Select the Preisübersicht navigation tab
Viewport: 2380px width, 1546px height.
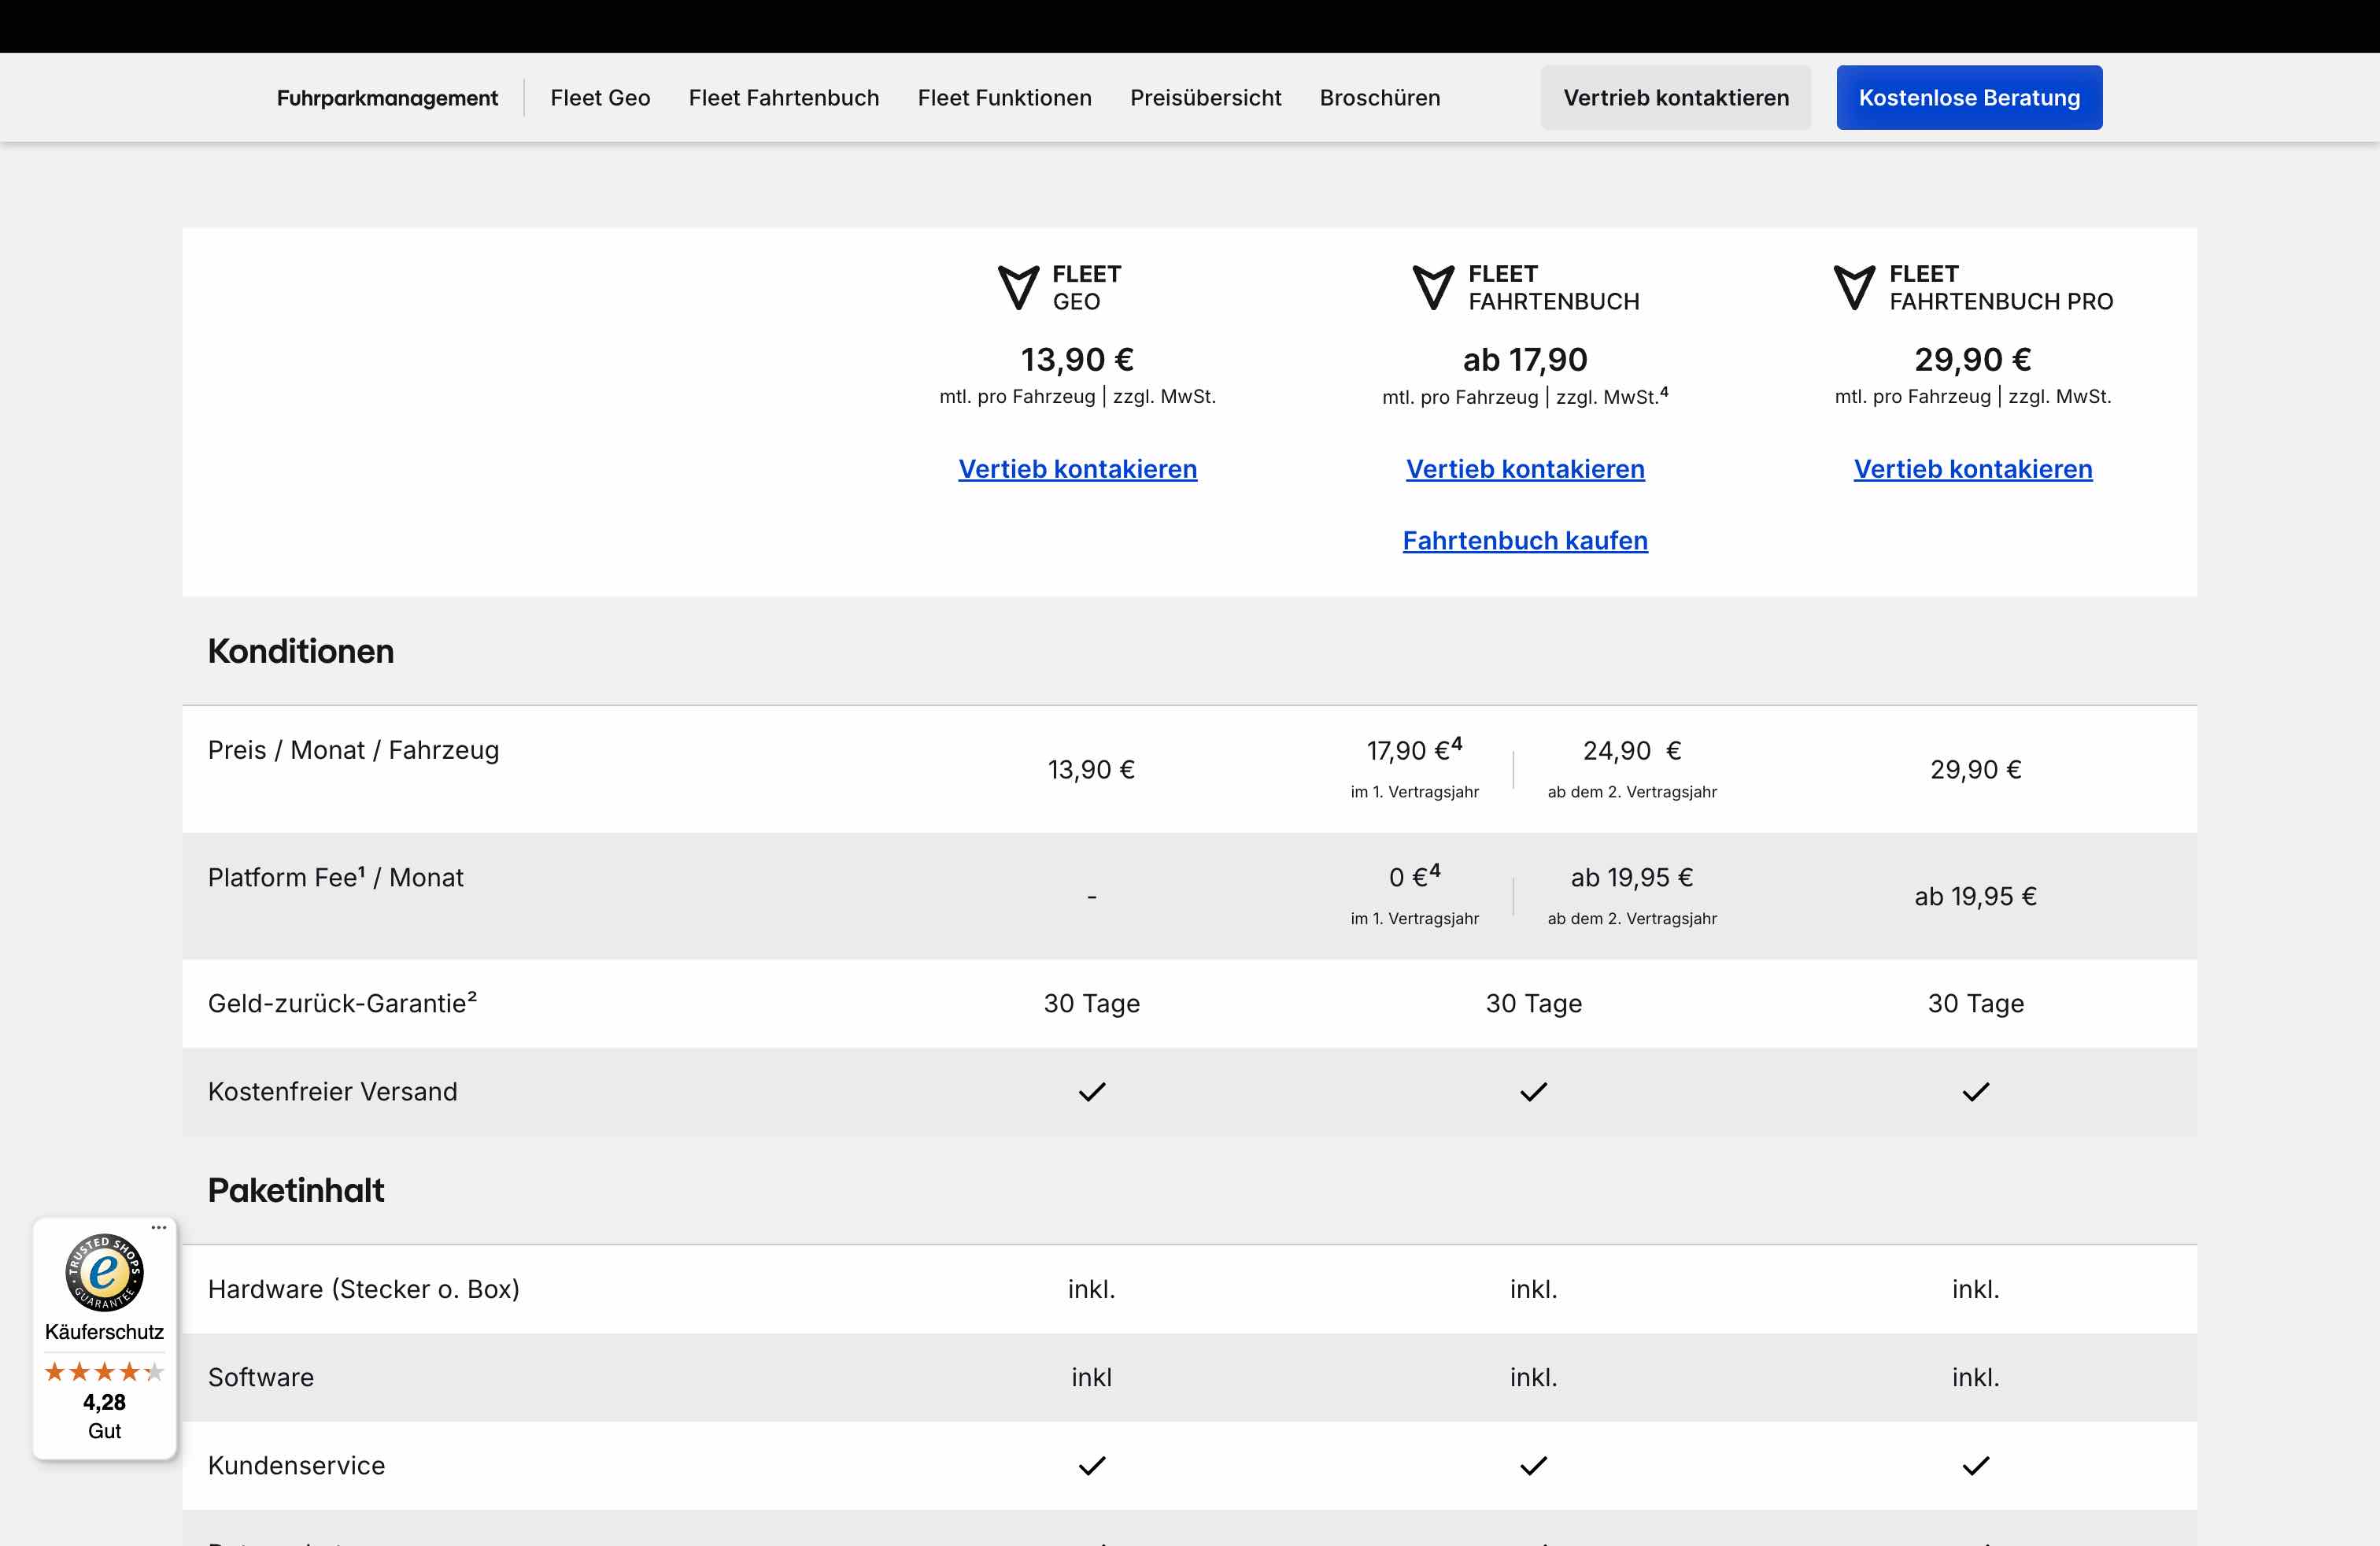tap(1205, 98)
